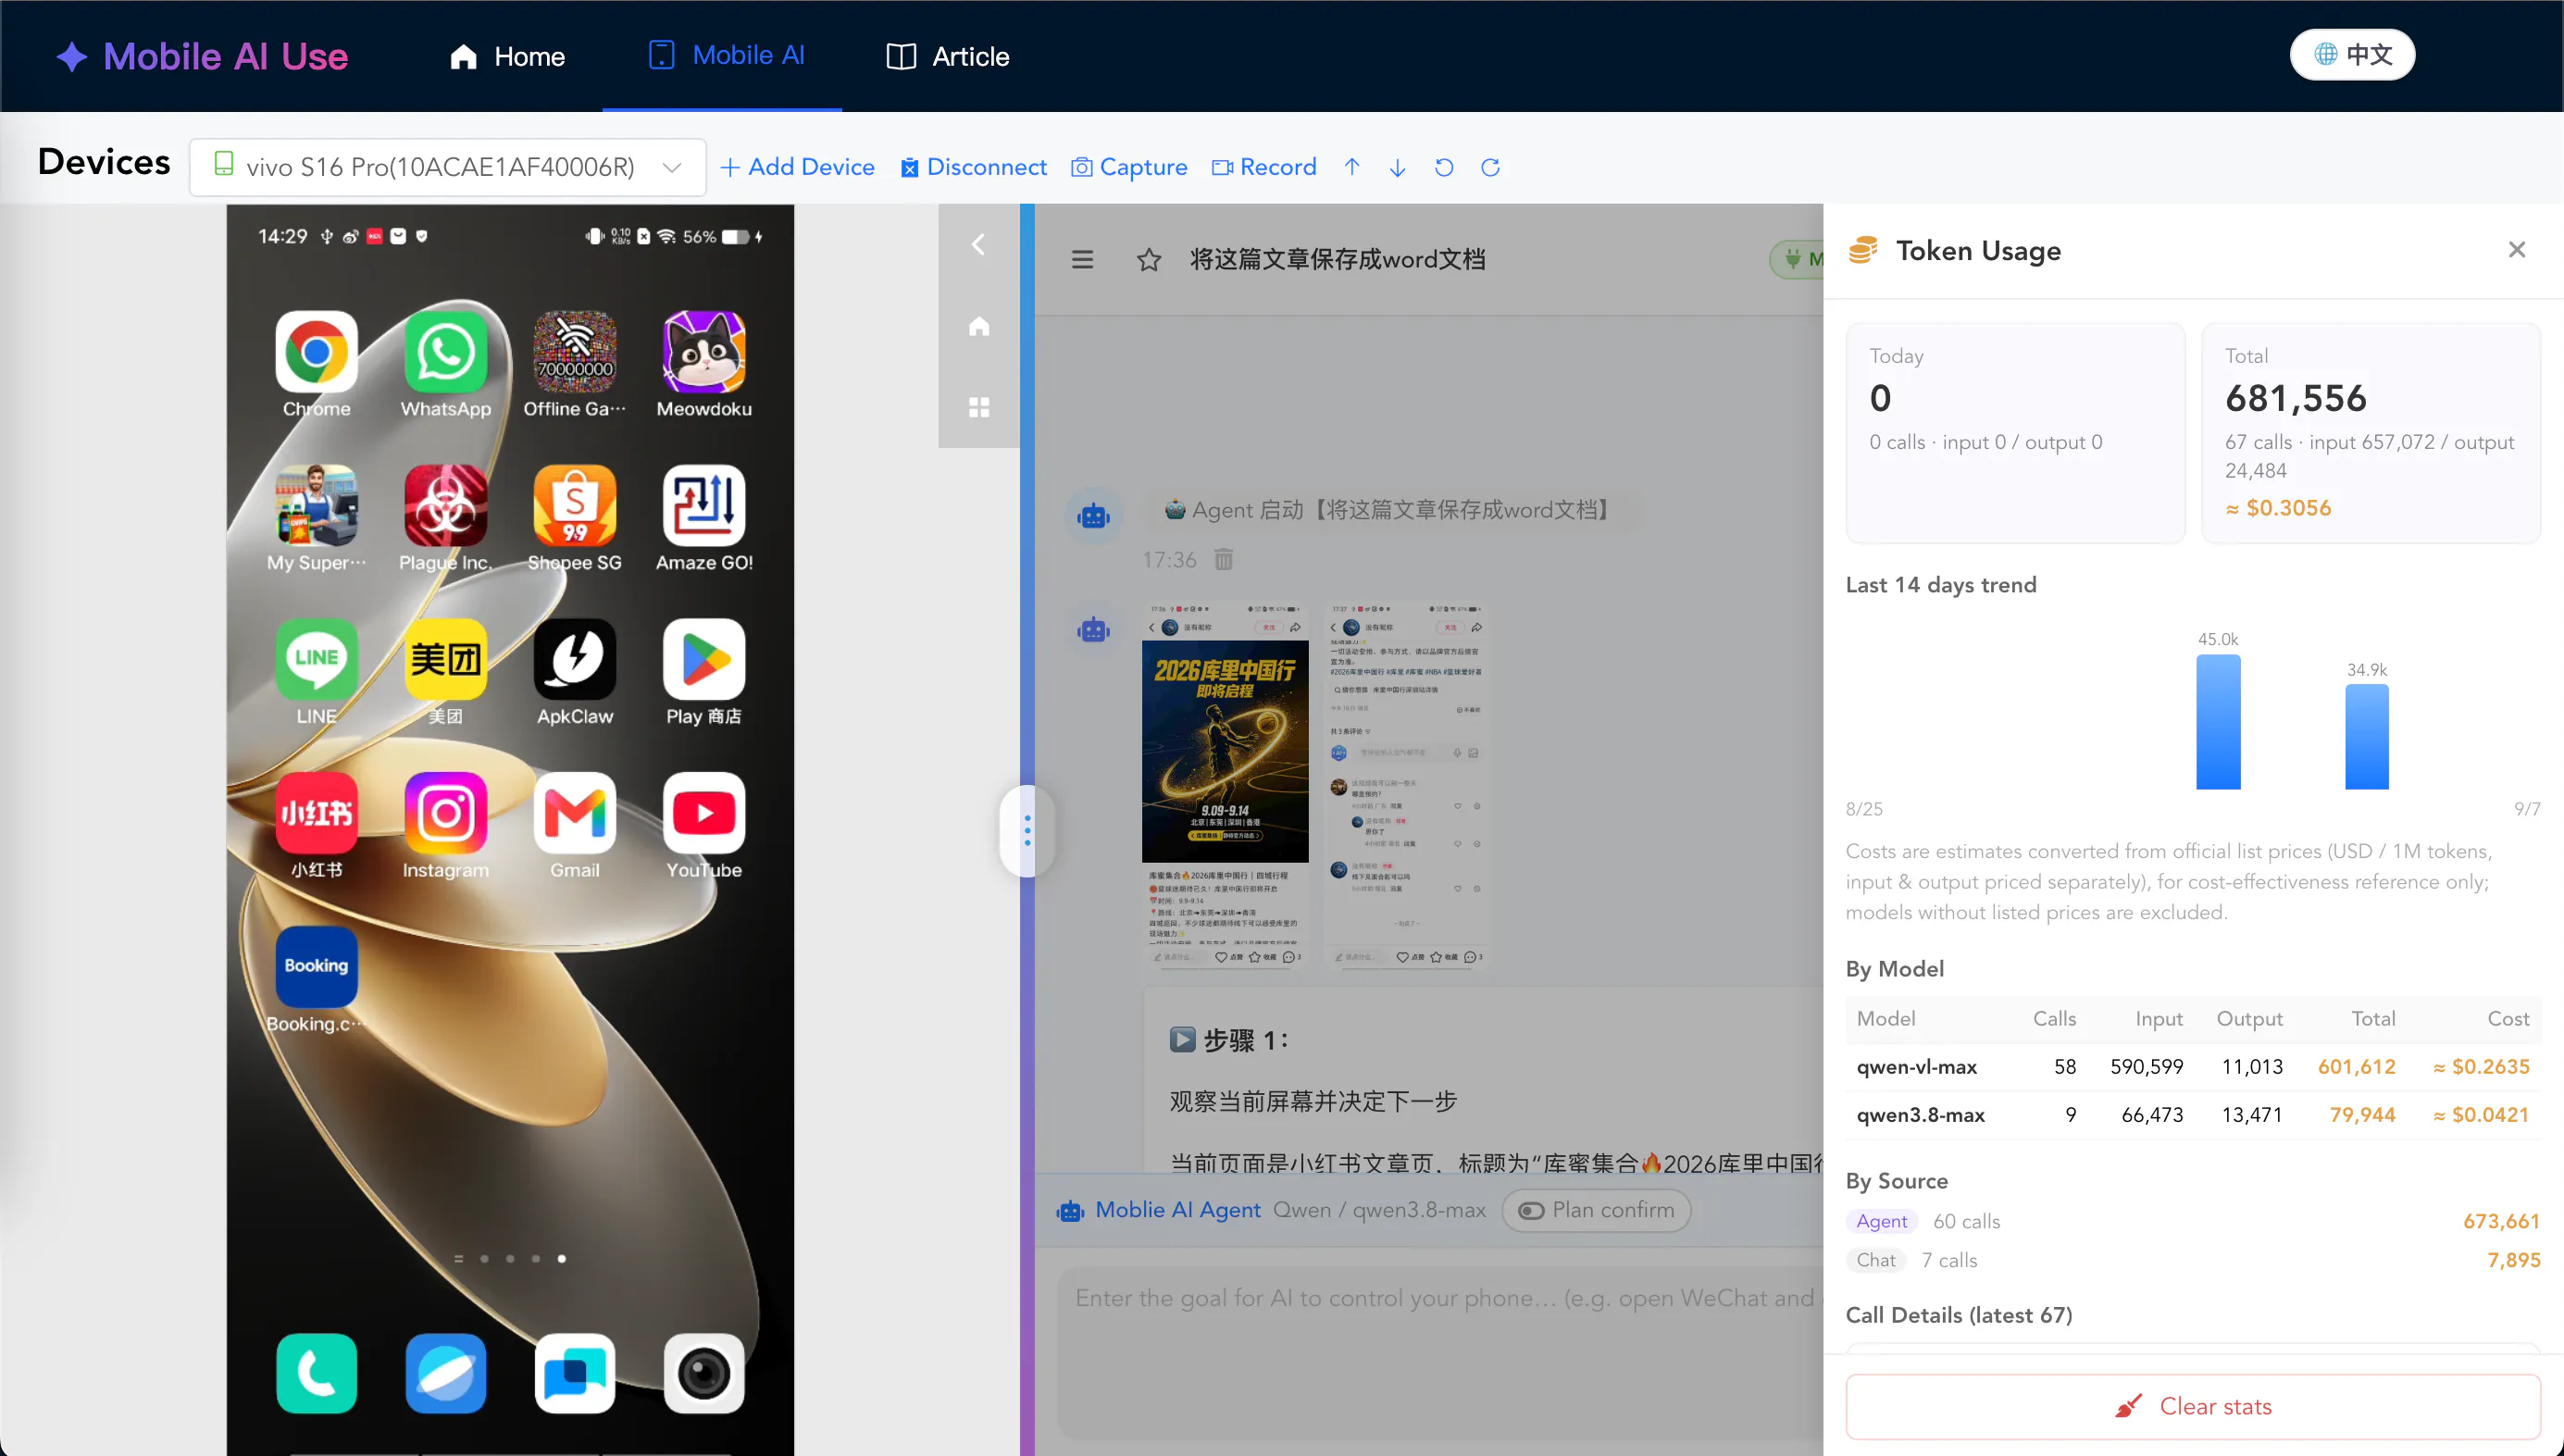
Task: Toggle the Plan confirm switch
Action: (1596, 1211)
